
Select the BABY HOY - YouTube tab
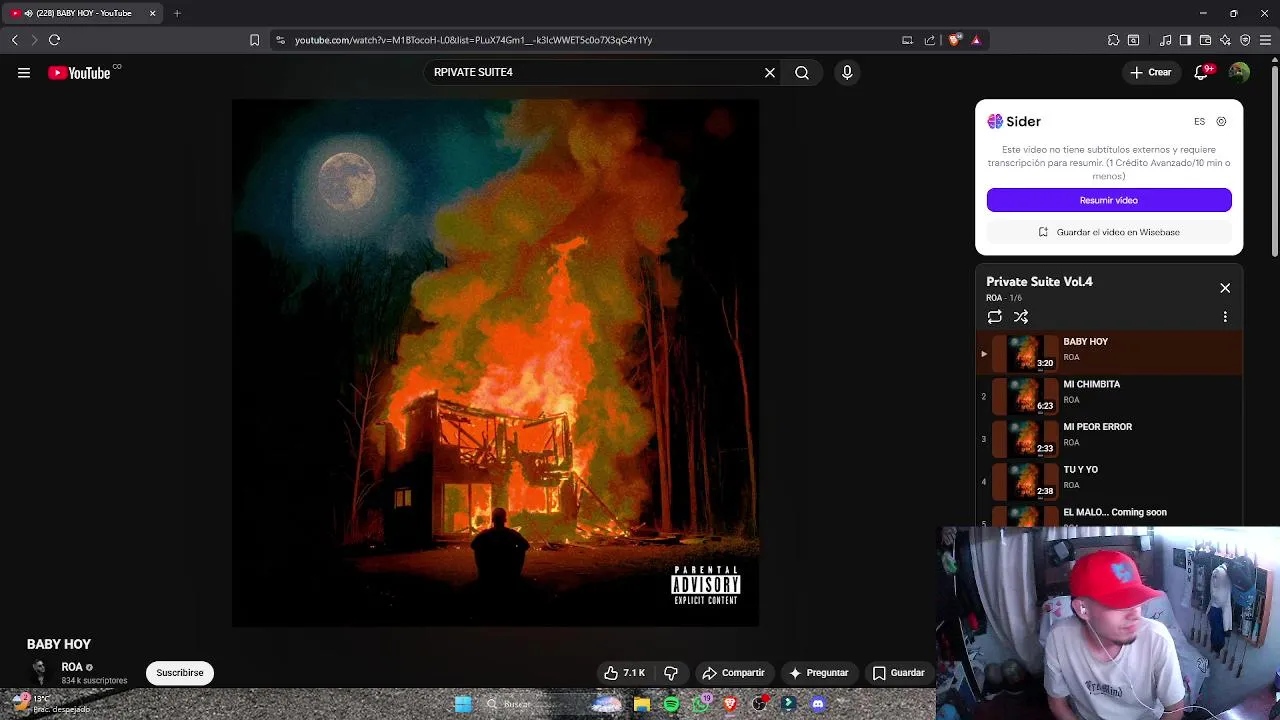point(83,13)
